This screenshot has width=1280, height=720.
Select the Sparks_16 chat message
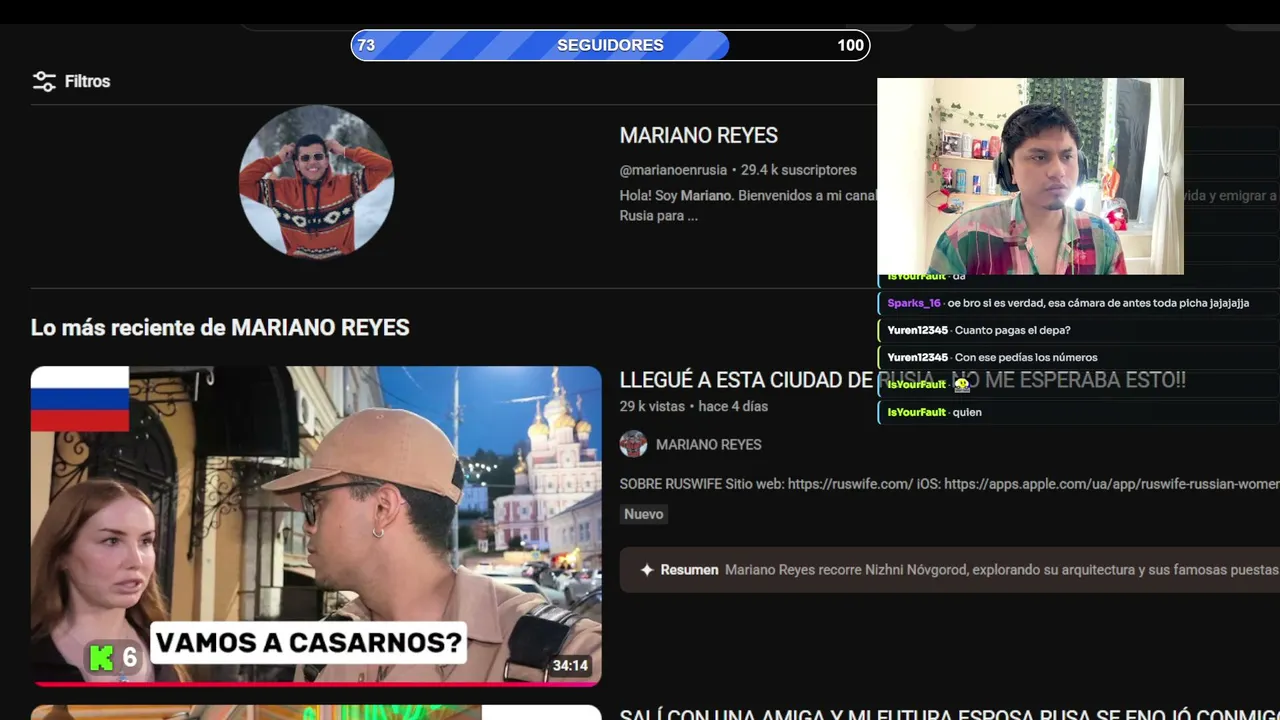coord(1078,303)
